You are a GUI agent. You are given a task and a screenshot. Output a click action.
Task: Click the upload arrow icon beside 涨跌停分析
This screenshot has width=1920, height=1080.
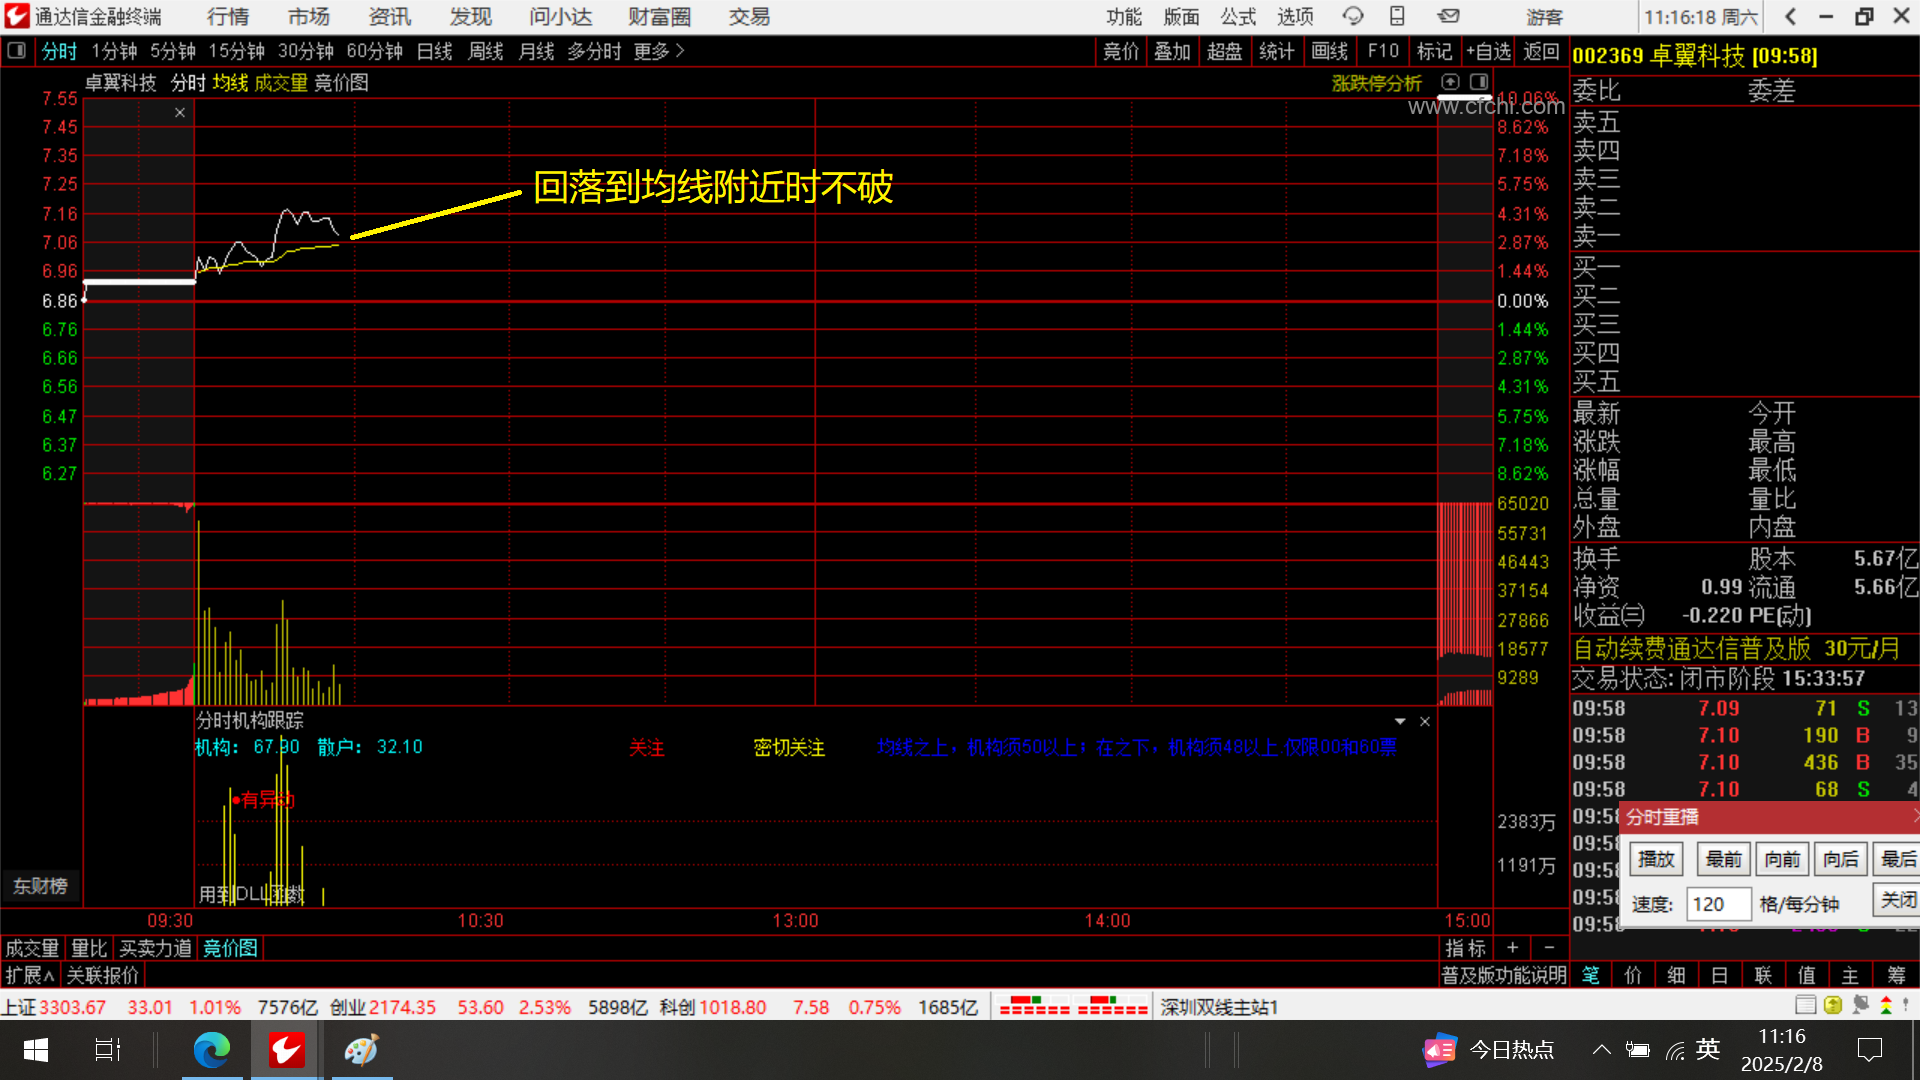coord(1451,82)
